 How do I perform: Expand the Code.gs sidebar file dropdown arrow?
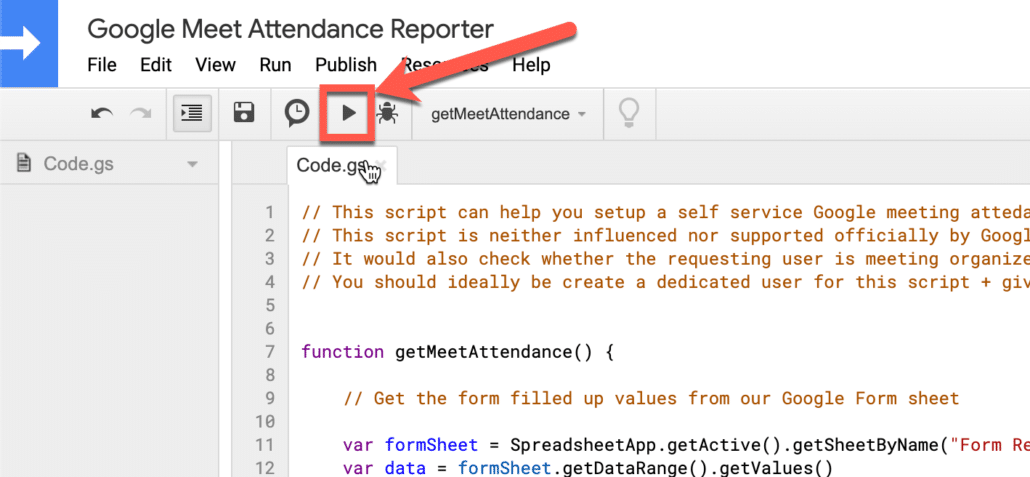pos(192,164)
